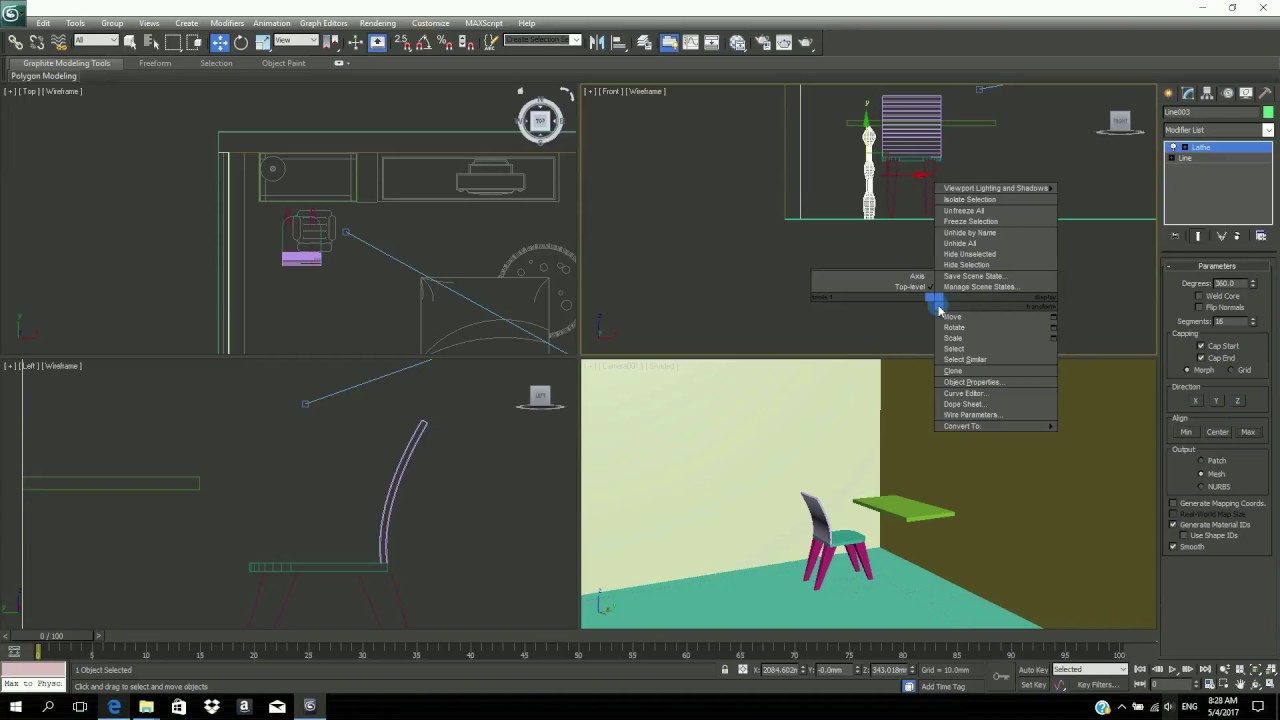Activate the Select and Scale tool
The height and width of the screenshot is (720, 1280).
pyautogui.click(x=262, y=42)
